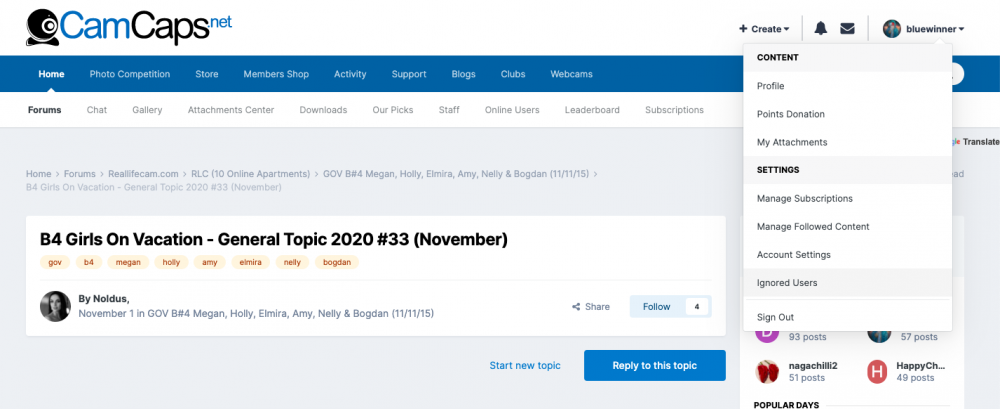Choose Sign Out in user menu
Image resolution: width=1000 pixels, height=409 pixels.
775,317
